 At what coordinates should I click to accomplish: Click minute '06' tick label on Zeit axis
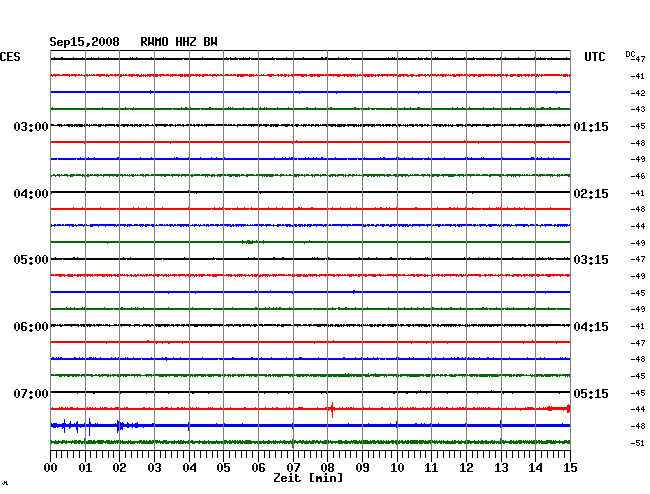(x=258, y=468)
